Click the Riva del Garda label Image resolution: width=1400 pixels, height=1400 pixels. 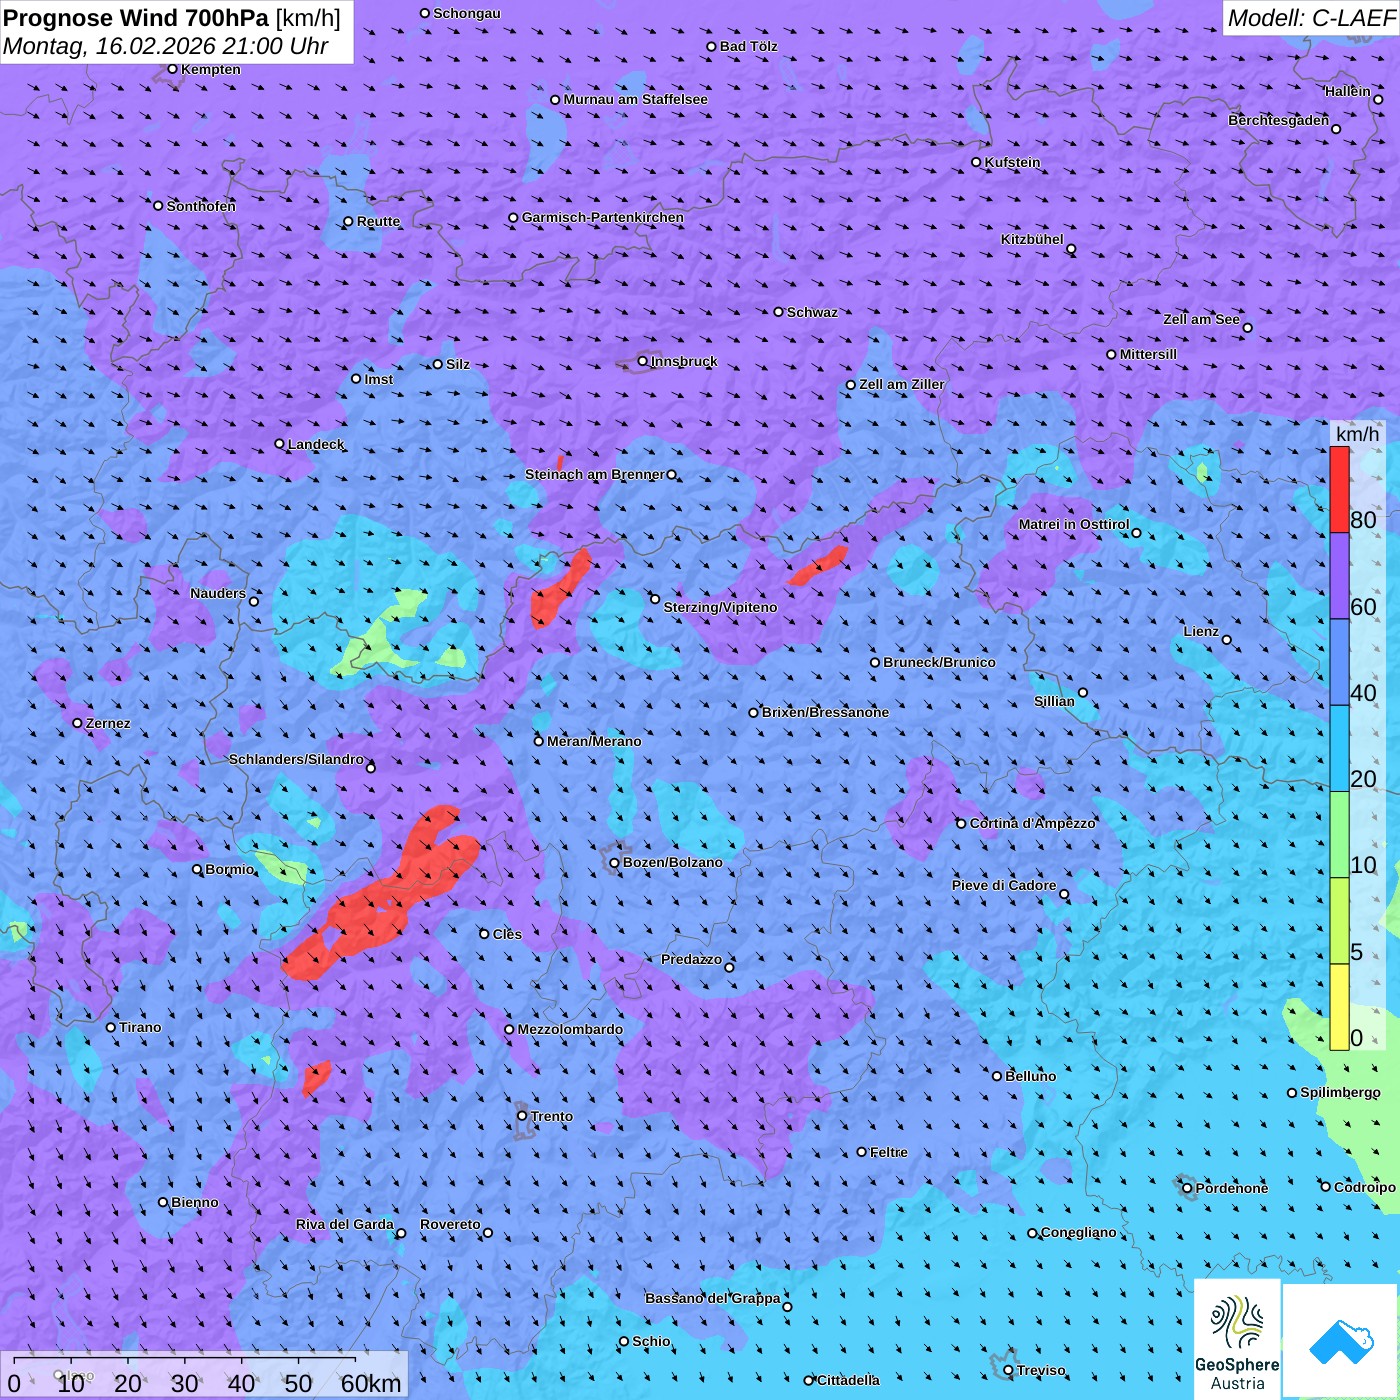tap(345, 1224)
